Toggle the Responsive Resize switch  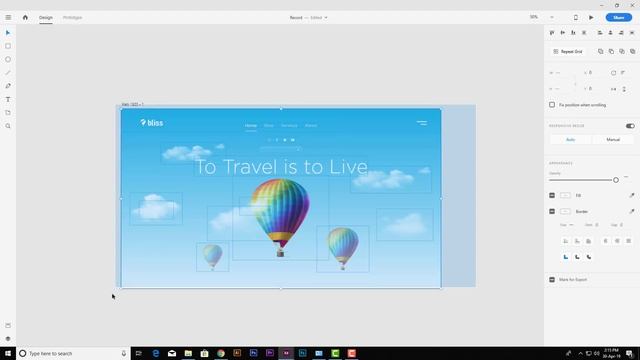tap(630, 126)
